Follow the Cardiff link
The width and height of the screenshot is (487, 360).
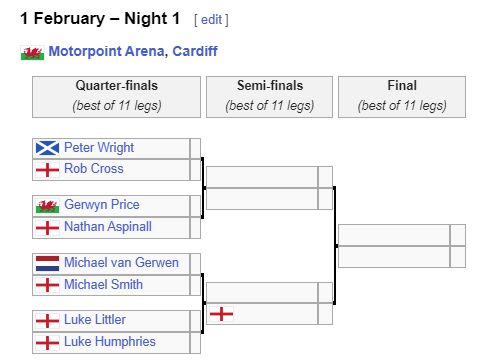tap(195, 51)
